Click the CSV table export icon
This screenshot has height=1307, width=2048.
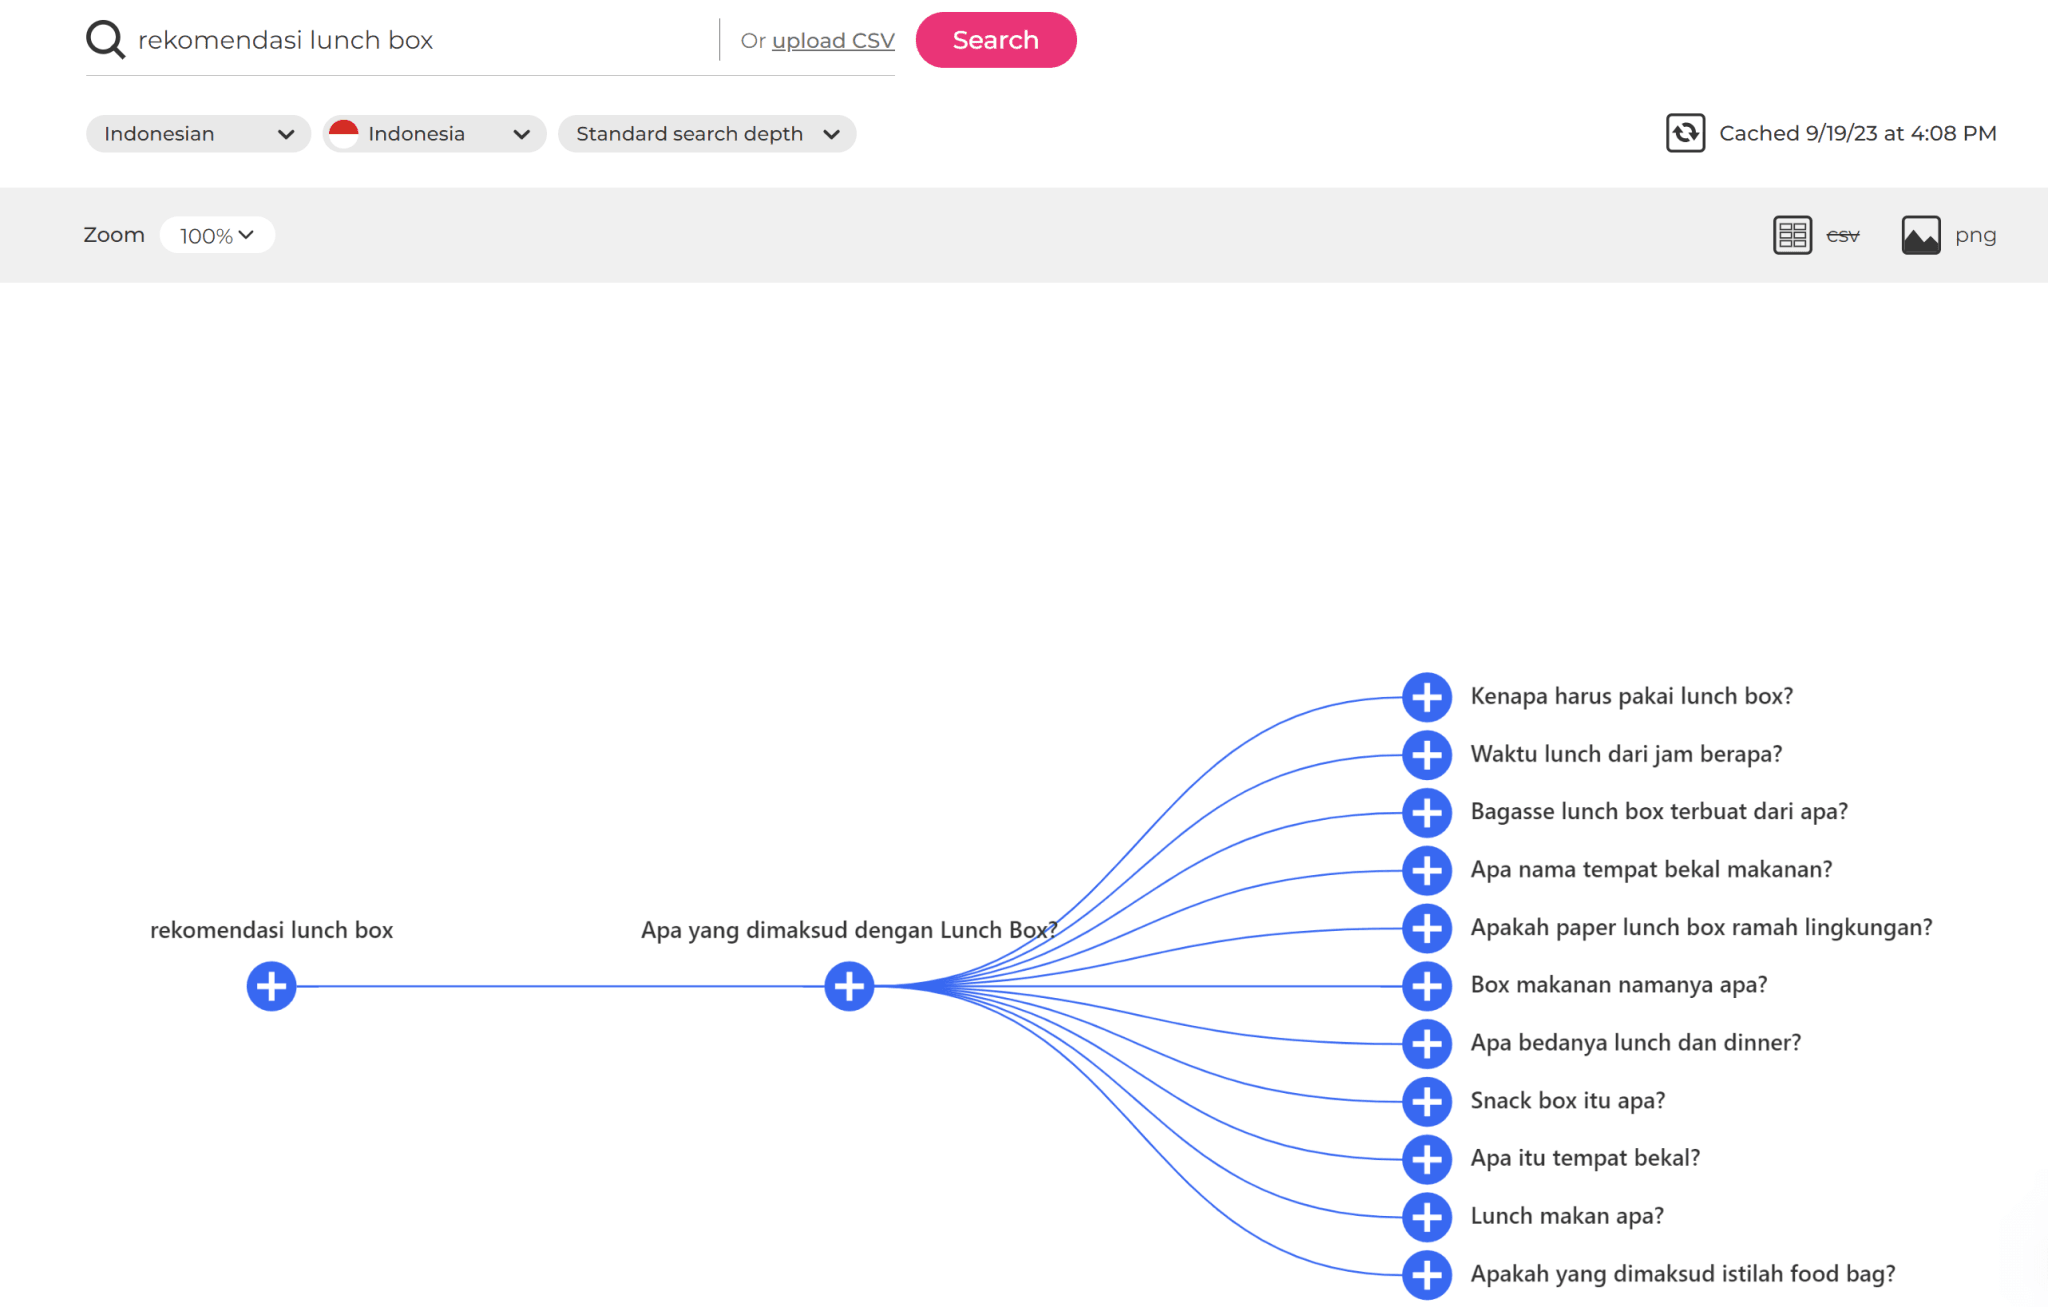[x=1792, y=235]
